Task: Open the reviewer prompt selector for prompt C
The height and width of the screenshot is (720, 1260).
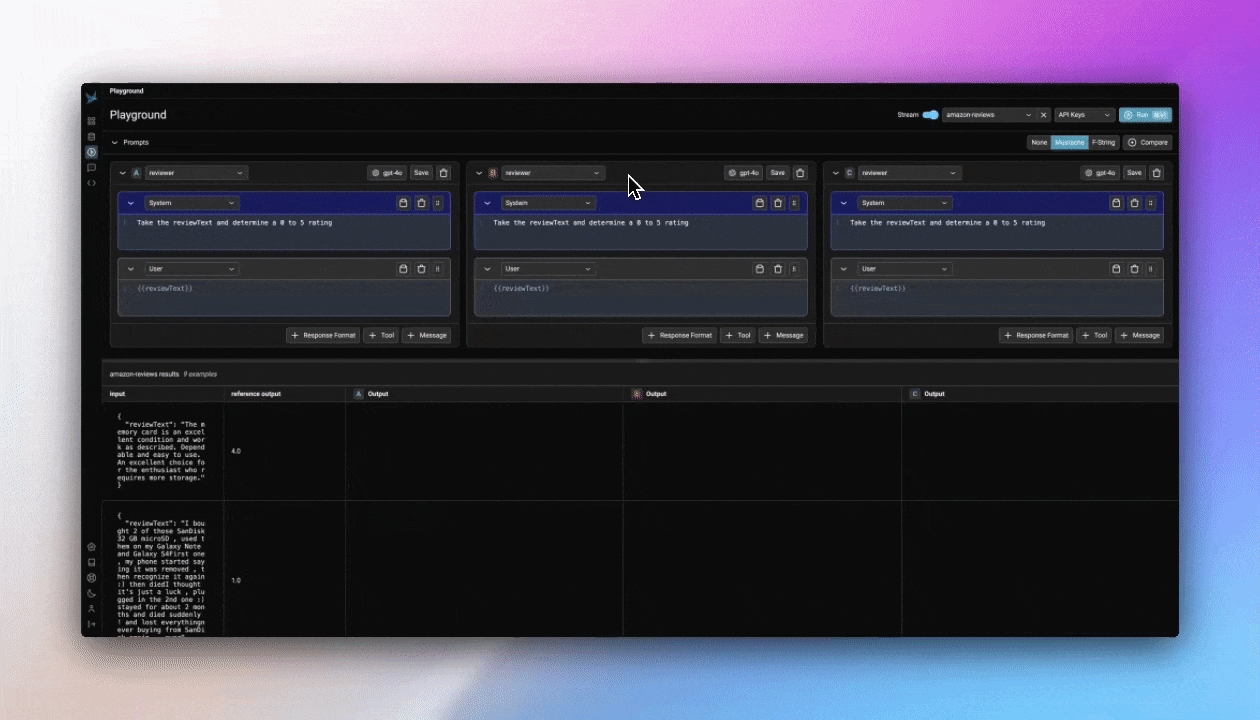Action: (x=910, y=173)
